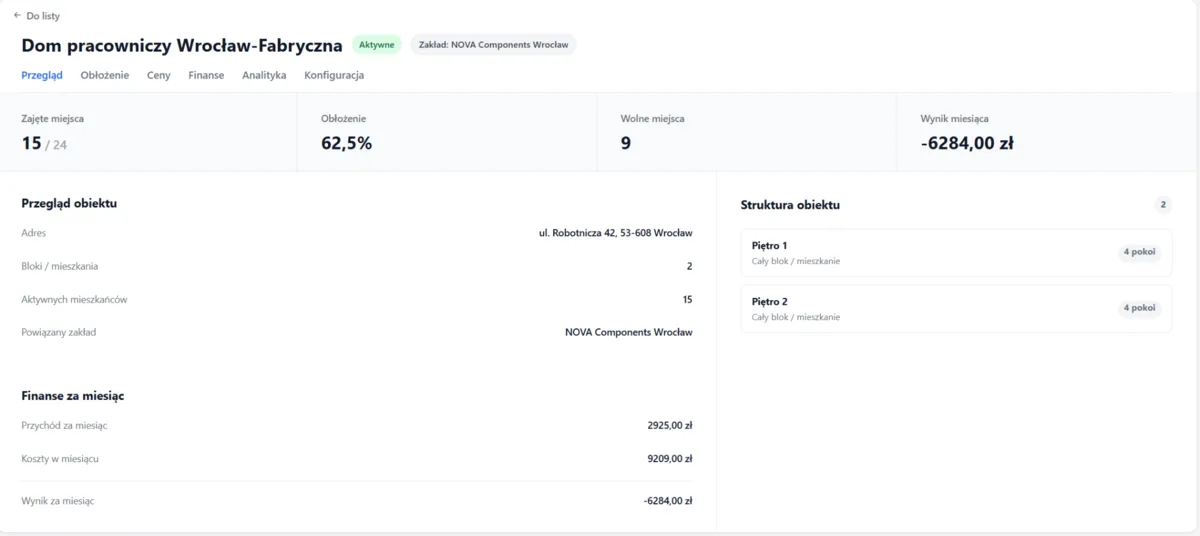The height and width of the screenshot is (536, 1200).
Task: Select the Przegląd tab
Action: [x=42, y=75]
